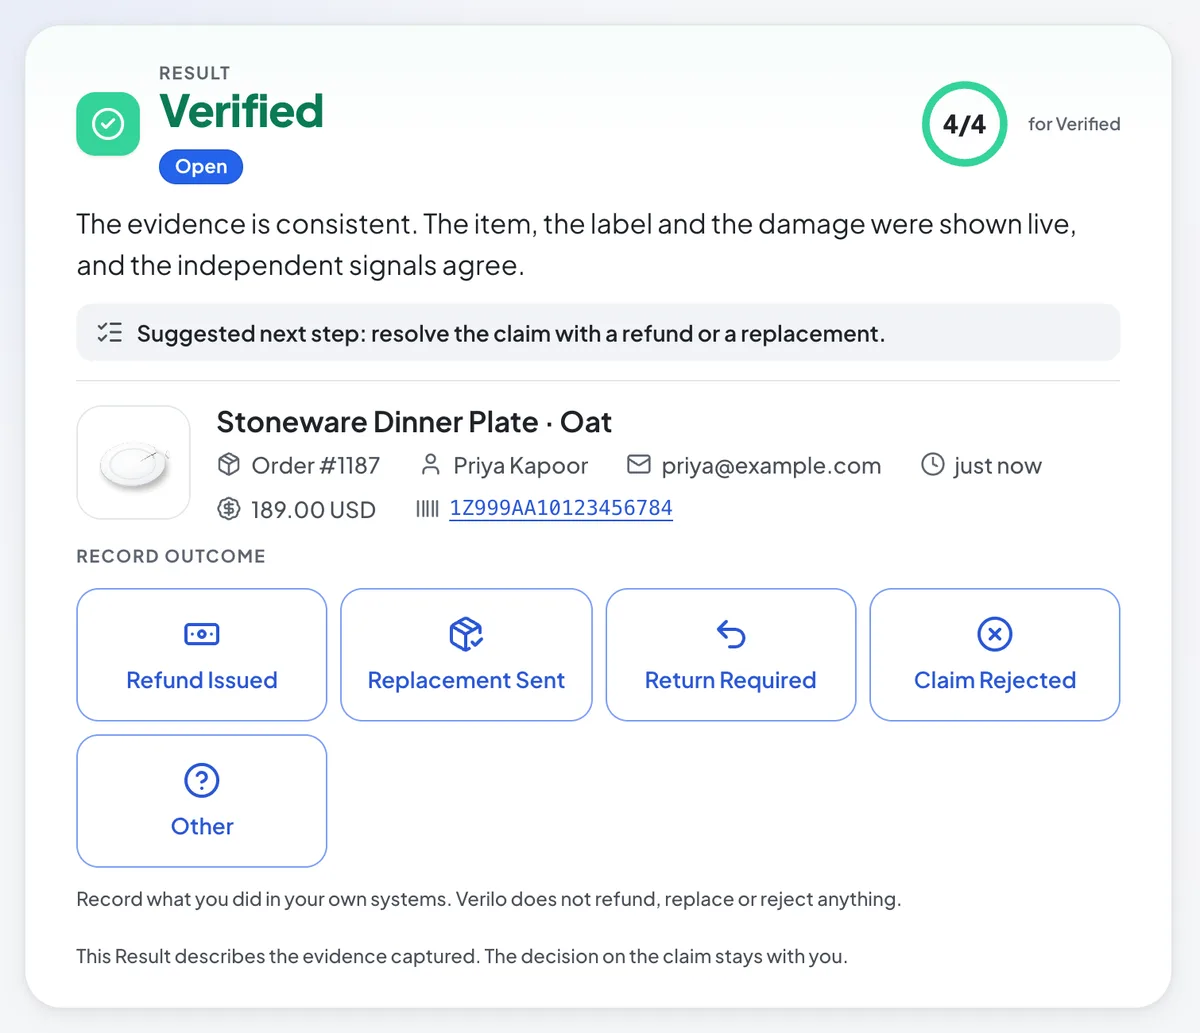Viewport: 1200px width, 1033px height.
Task: Click the 189.00 USD amount
Action: (313, 510)
